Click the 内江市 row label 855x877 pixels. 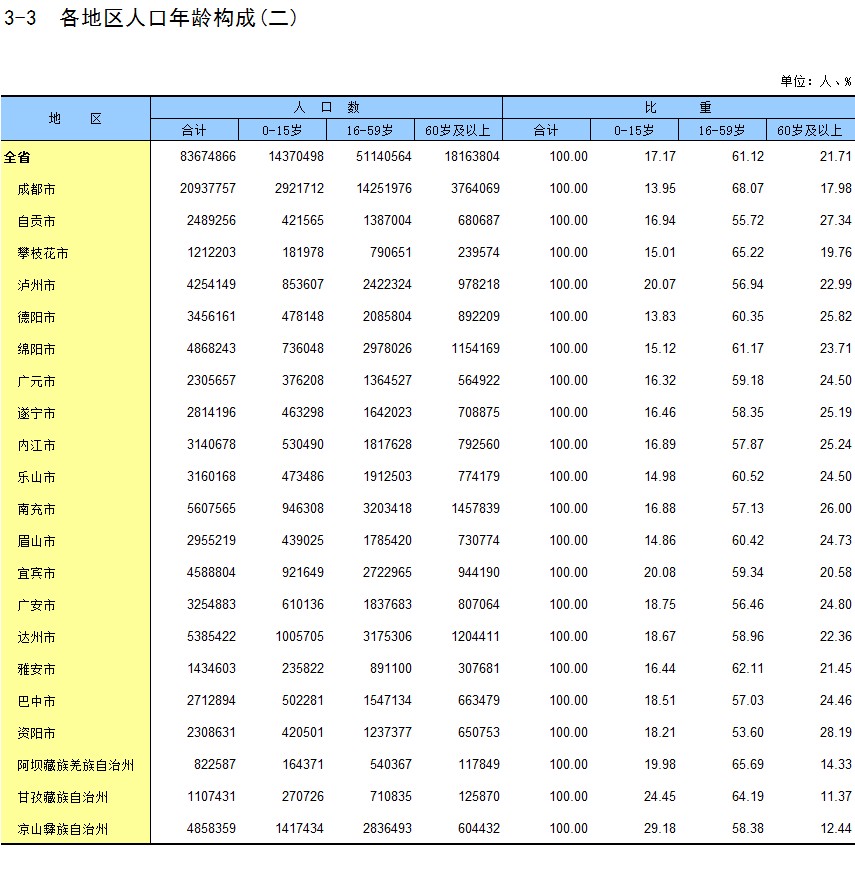pos(36,445)
